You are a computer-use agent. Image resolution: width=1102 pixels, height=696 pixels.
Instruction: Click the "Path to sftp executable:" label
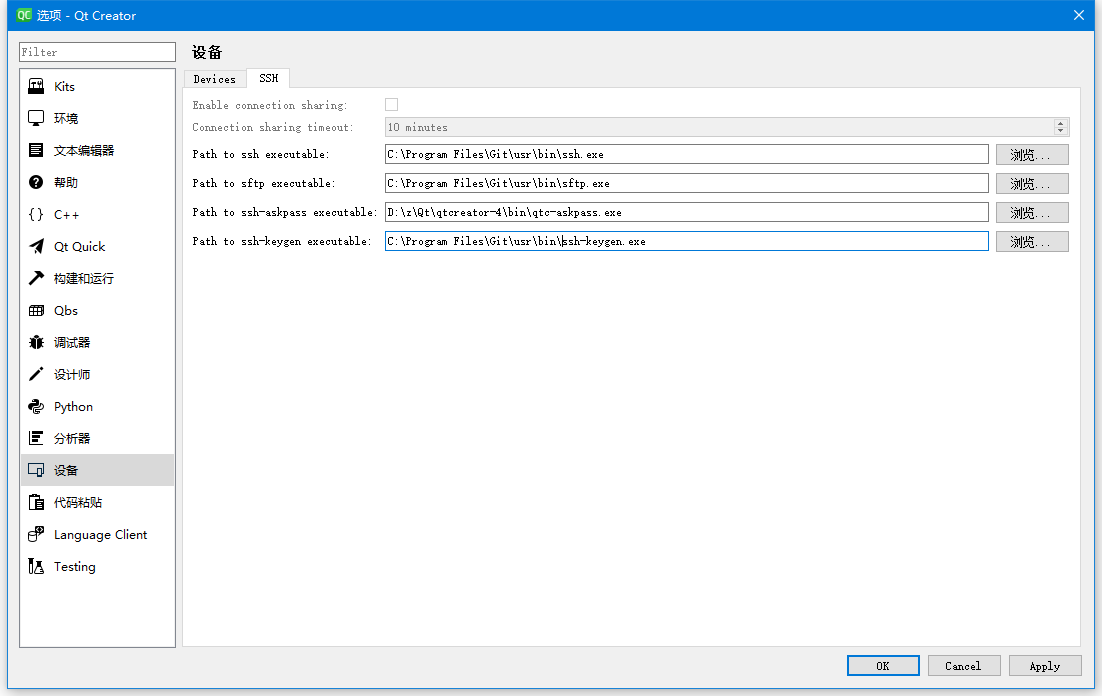point(264,183)
